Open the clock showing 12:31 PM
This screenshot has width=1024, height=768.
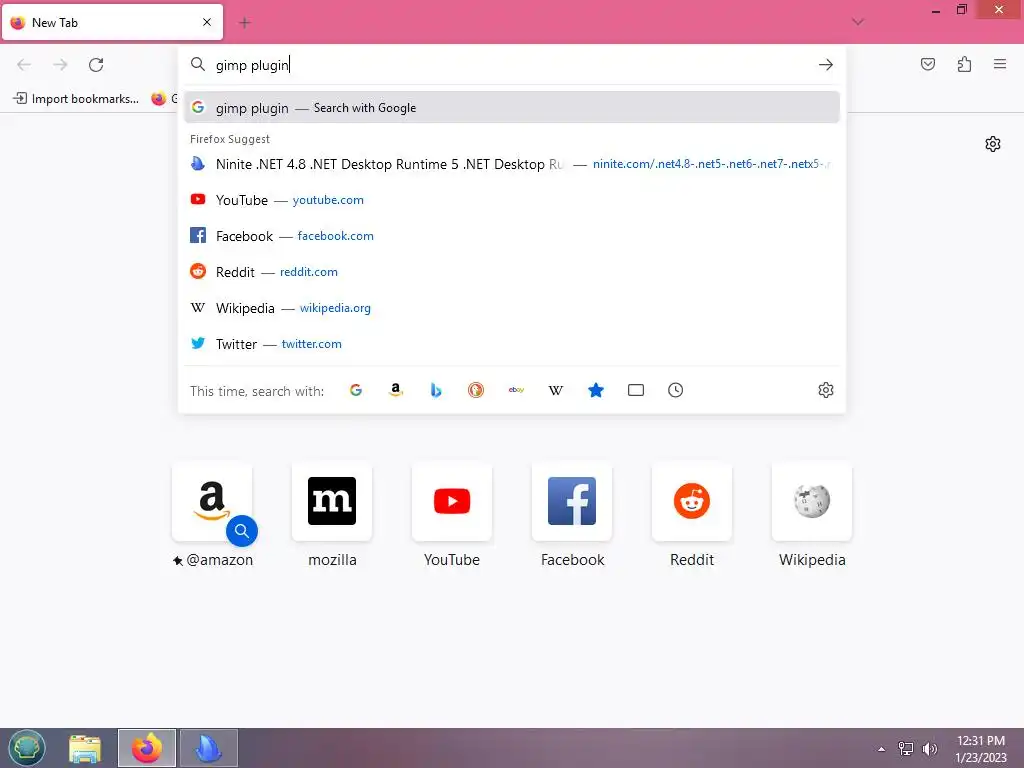point(981,748)
